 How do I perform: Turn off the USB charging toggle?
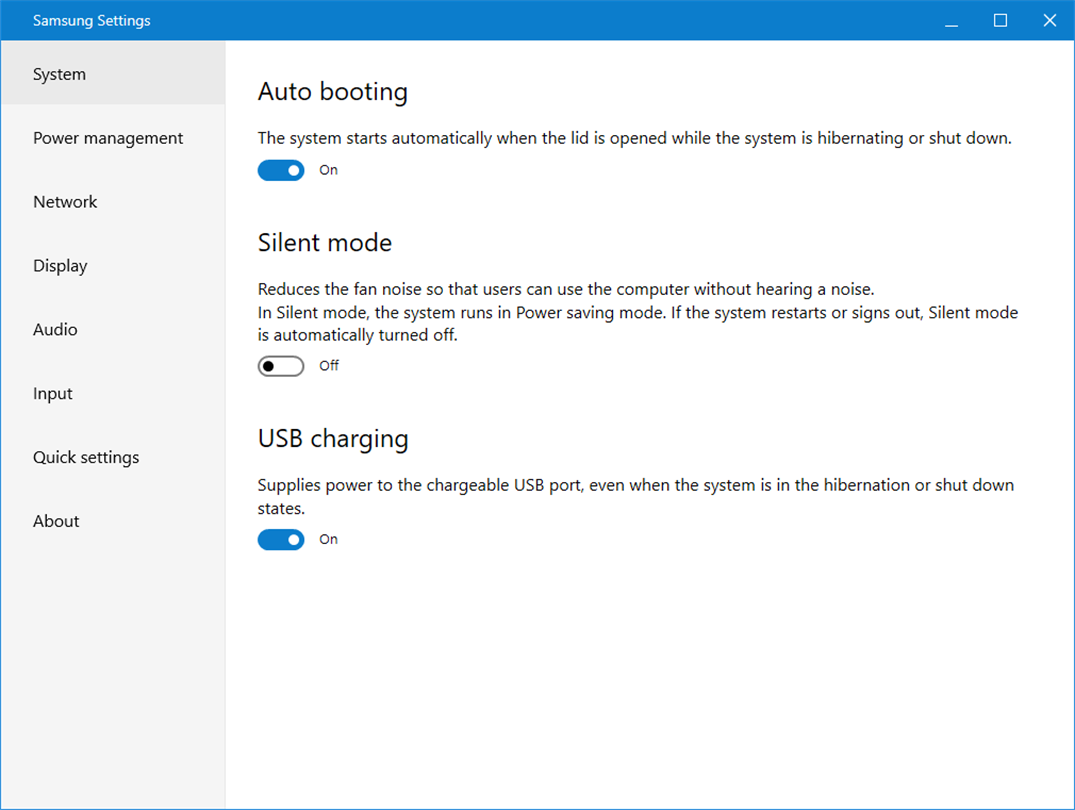[281, 540]
